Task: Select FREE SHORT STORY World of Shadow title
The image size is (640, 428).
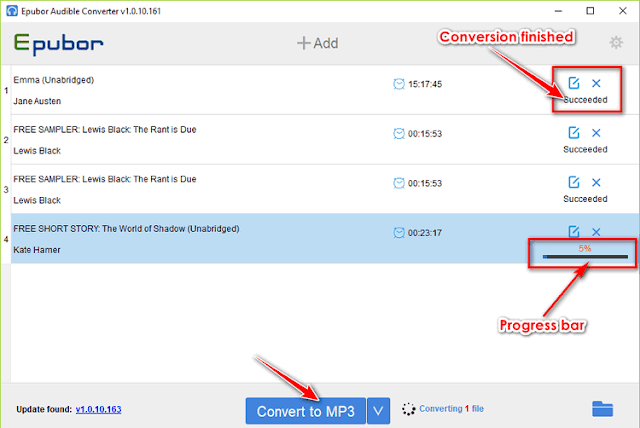Action: pos(127,229)
